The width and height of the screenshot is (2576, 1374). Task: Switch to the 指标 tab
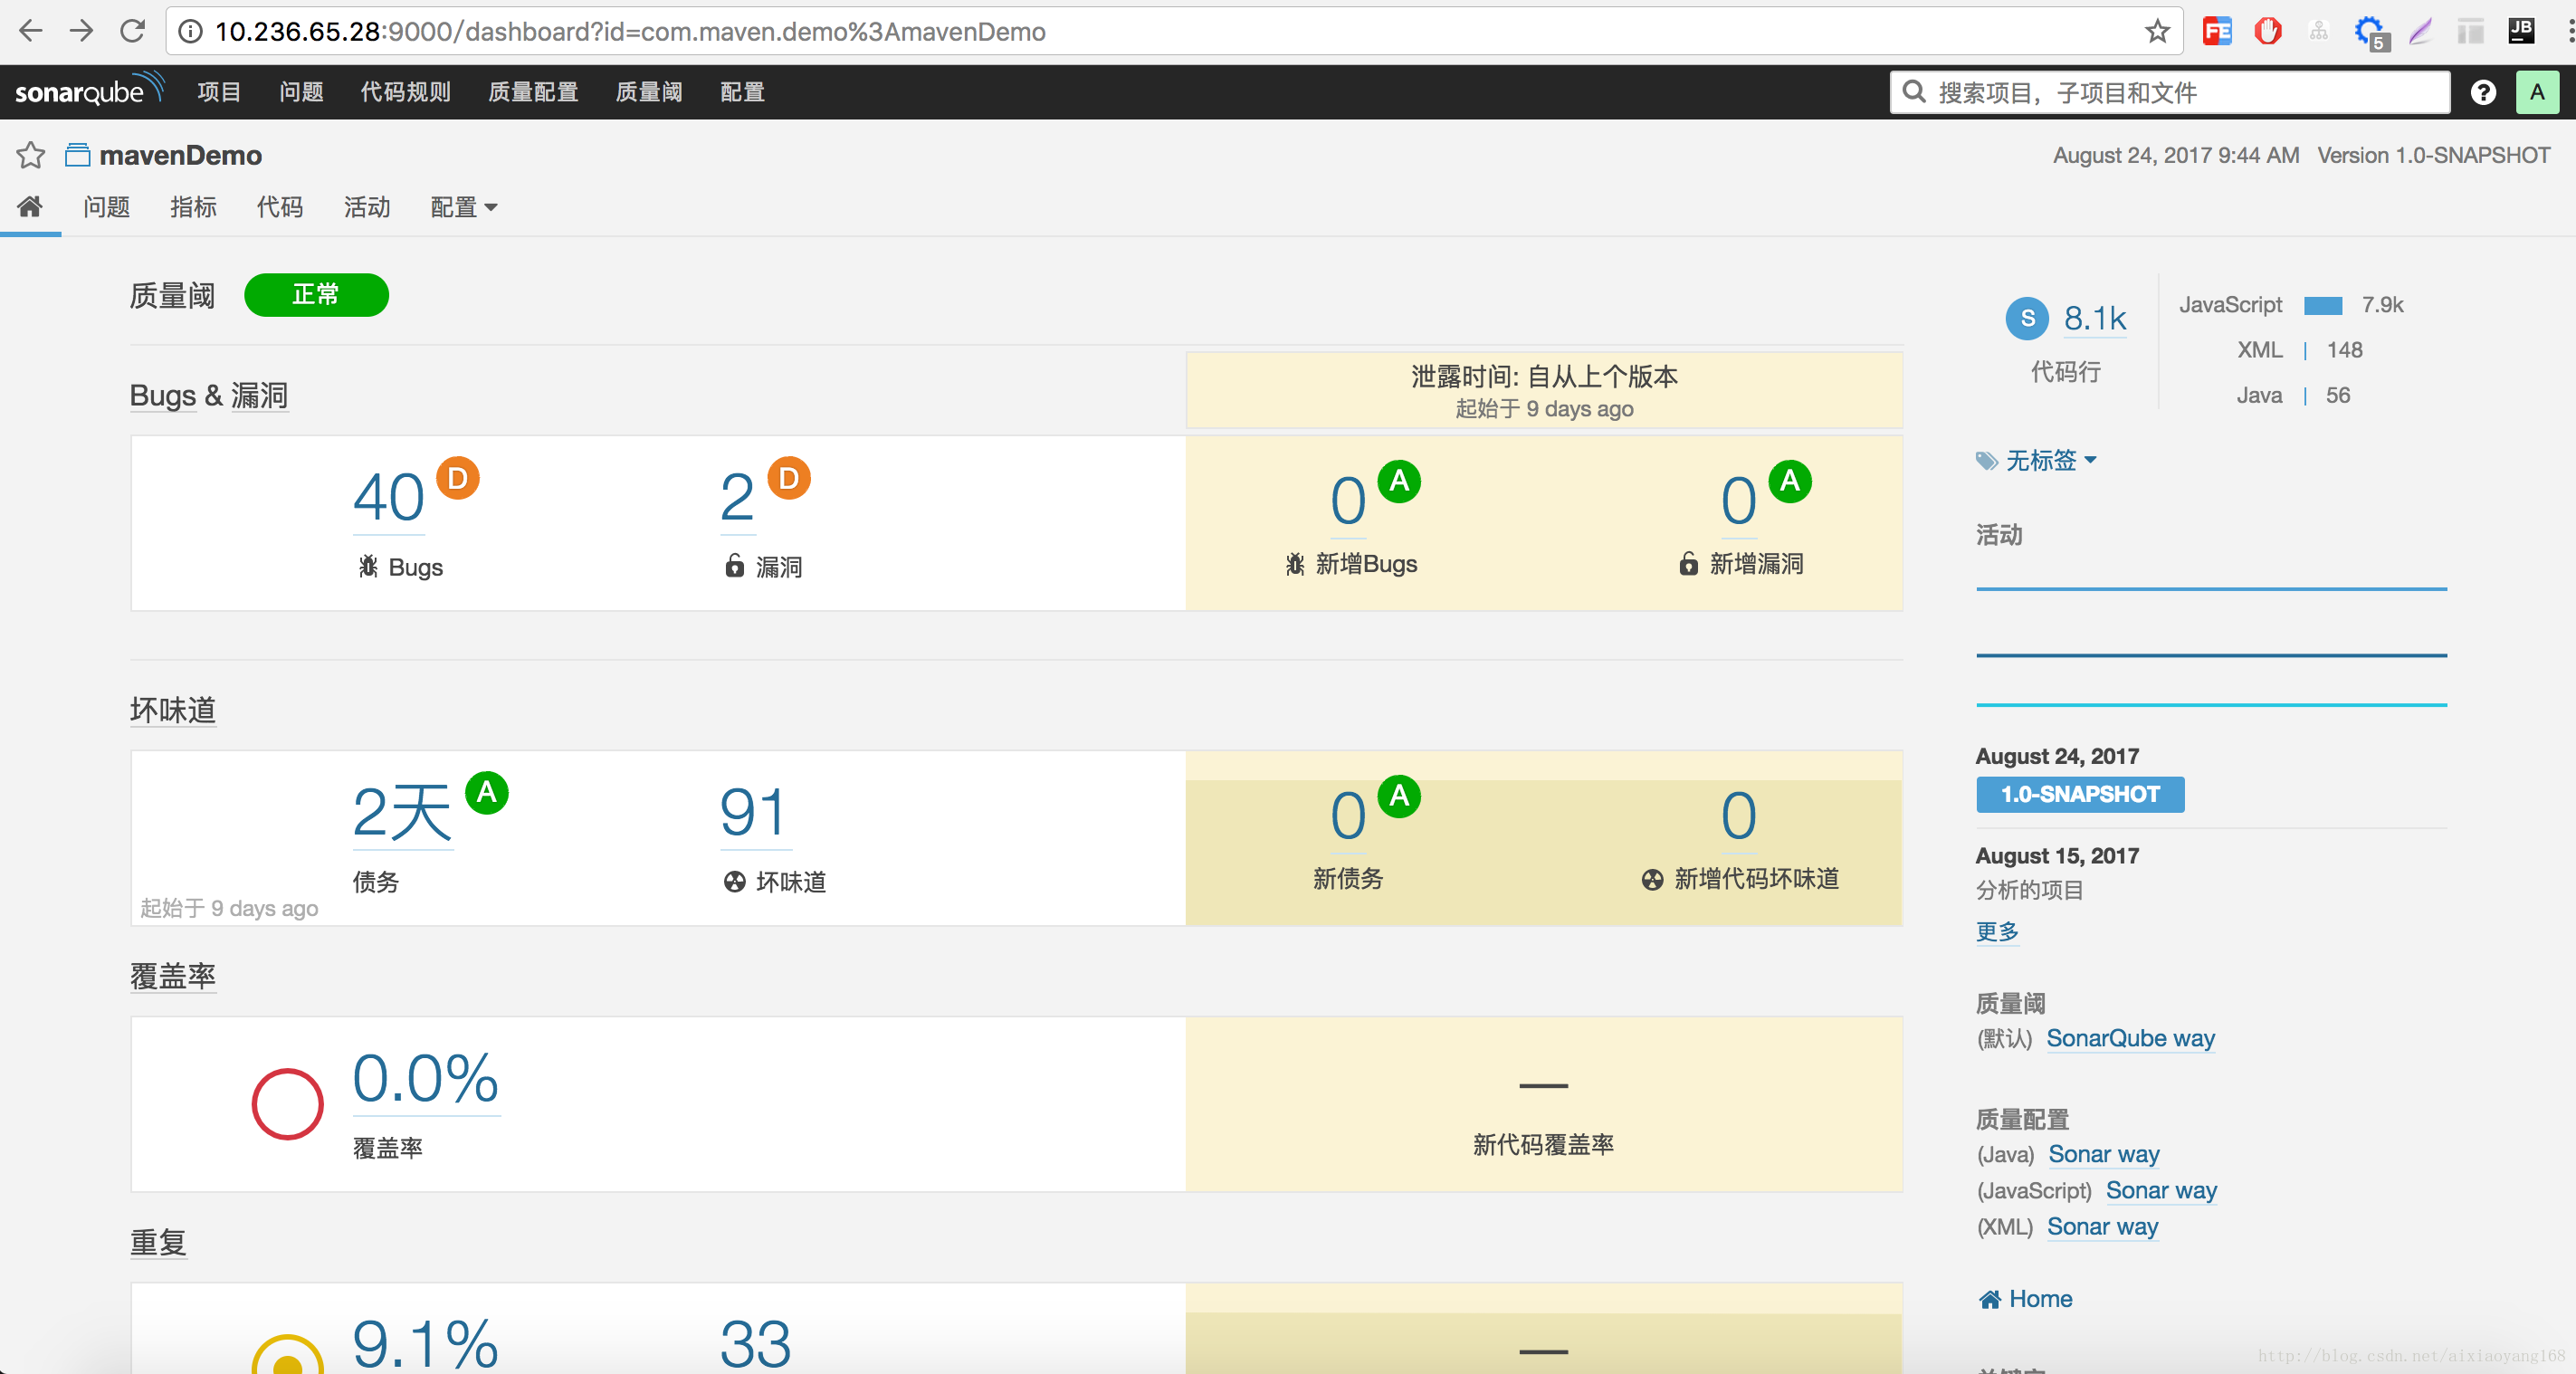point(193,207)
